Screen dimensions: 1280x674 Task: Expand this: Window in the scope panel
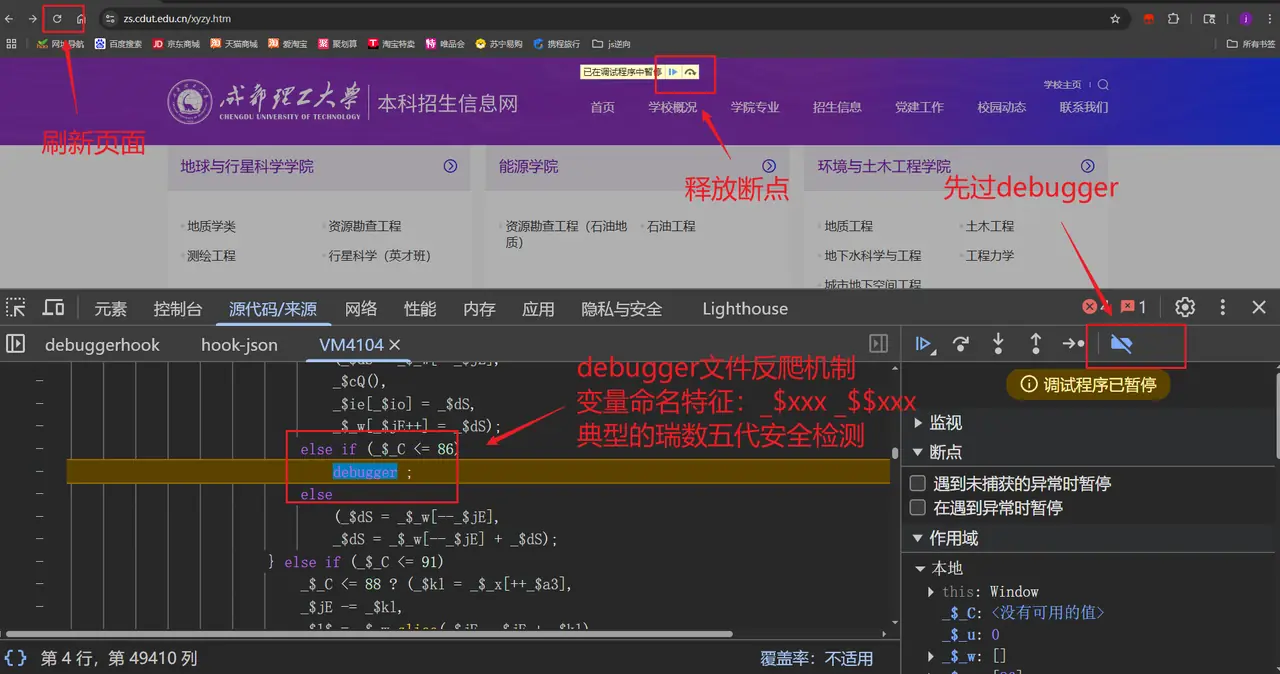coord(929,591)
